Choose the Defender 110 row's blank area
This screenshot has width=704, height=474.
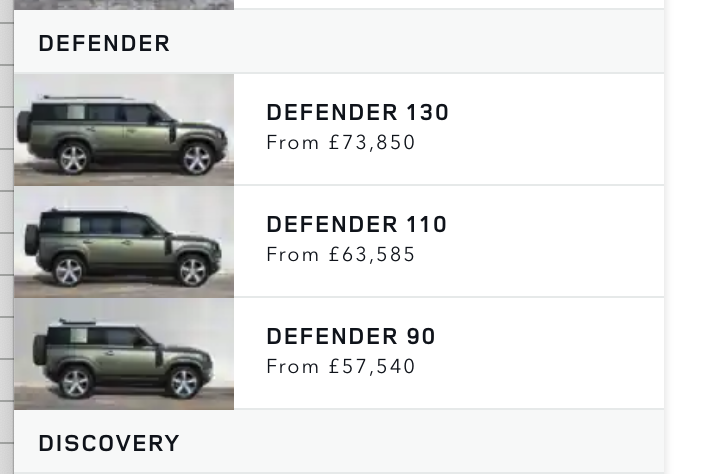(552, 241)
